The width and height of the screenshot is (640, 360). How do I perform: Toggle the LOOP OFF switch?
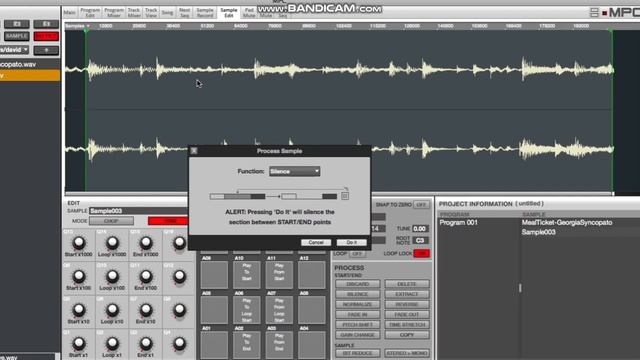pyautogui.click(x=357, y=254)
